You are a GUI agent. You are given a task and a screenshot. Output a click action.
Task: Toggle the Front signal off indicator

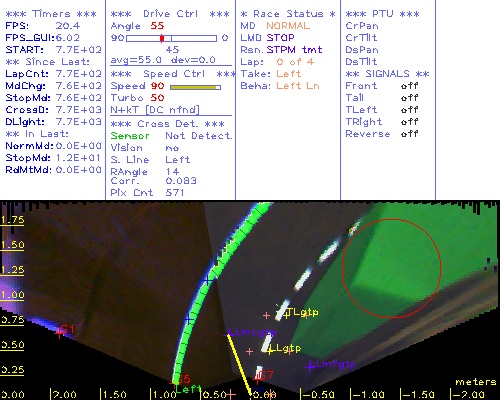pos(410,86)
